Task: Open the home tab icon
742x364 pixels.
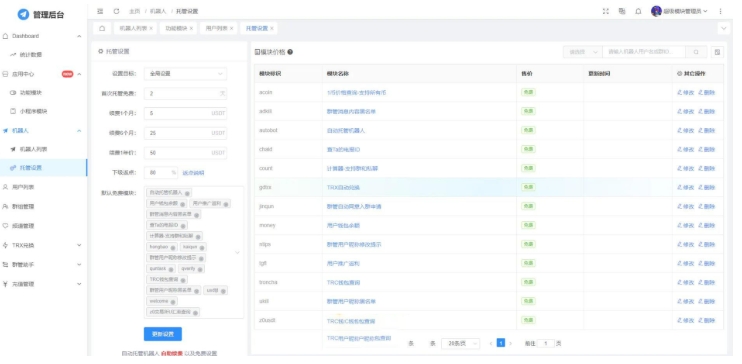Action: 102,28
